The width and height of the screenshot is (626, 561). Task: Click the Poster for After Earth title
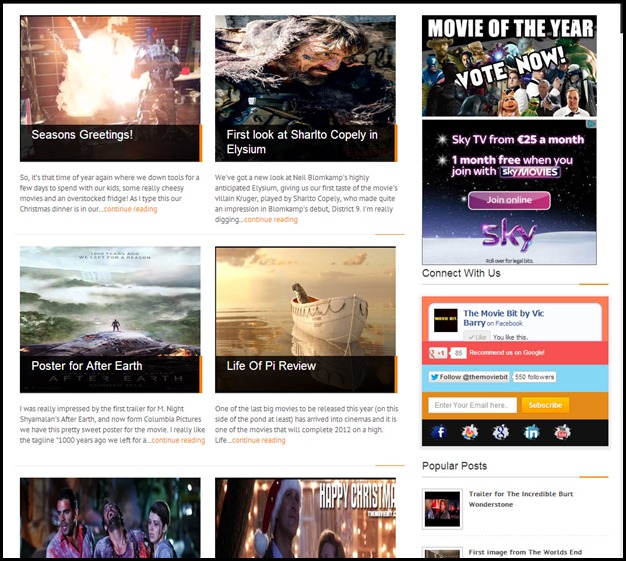coord(87,366)
